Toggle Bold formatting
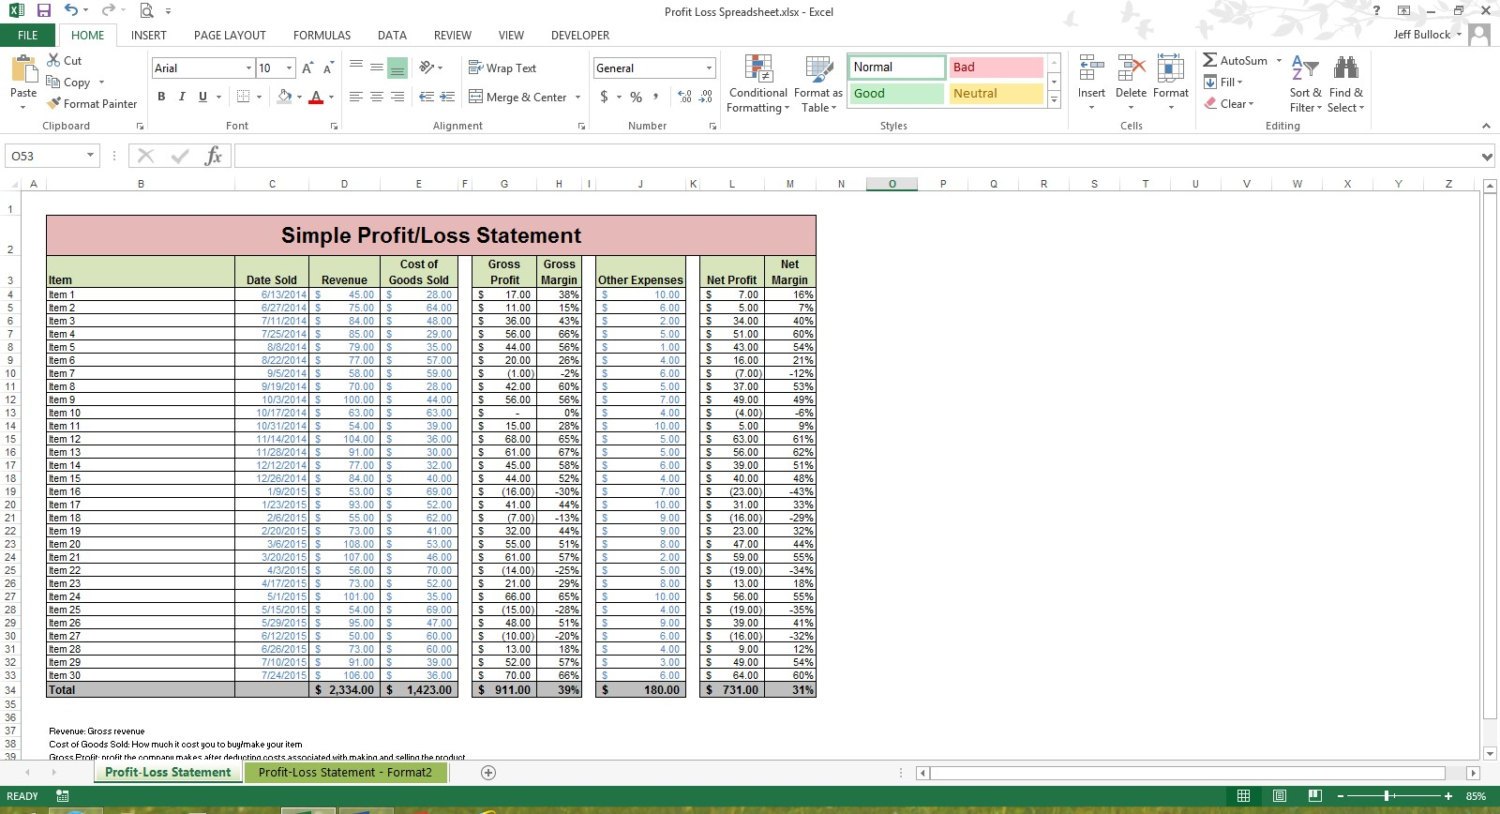Viewport: 1500px width, 814px height. point(161,97)
